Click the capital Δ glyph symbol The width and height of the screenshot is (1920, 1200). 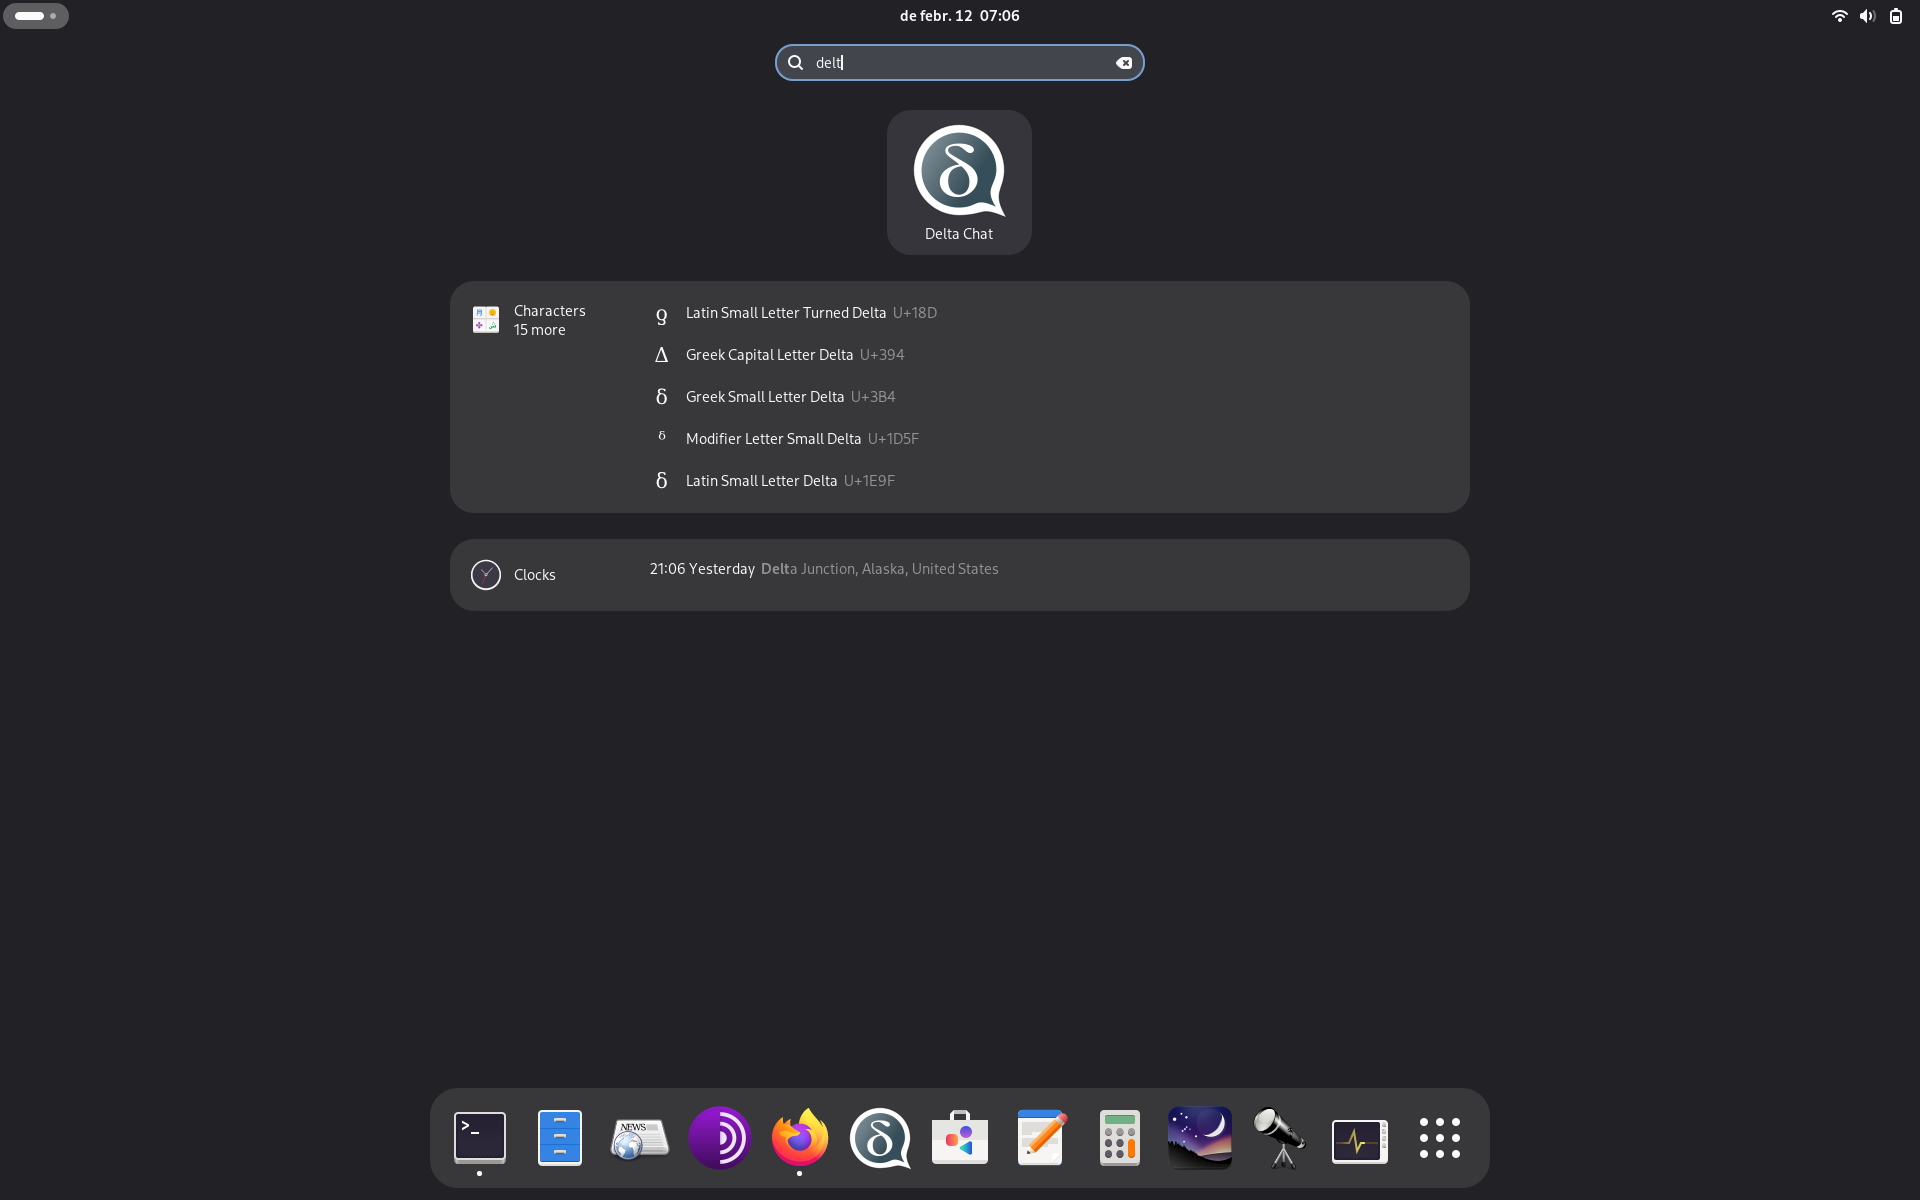pyautogui.click(x=661, y=355)
